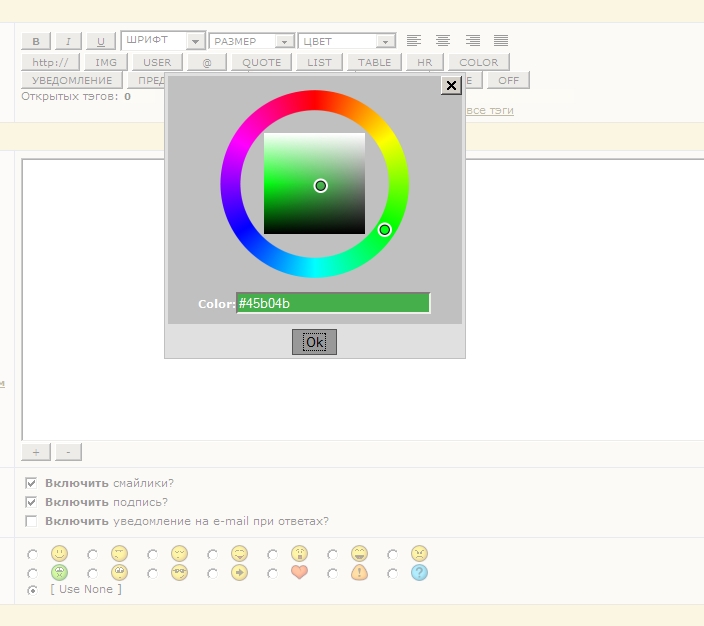The width and height of the screenshot is (704, 626).
Task: Insert a TABLE tag
Action: pos(375,62)
